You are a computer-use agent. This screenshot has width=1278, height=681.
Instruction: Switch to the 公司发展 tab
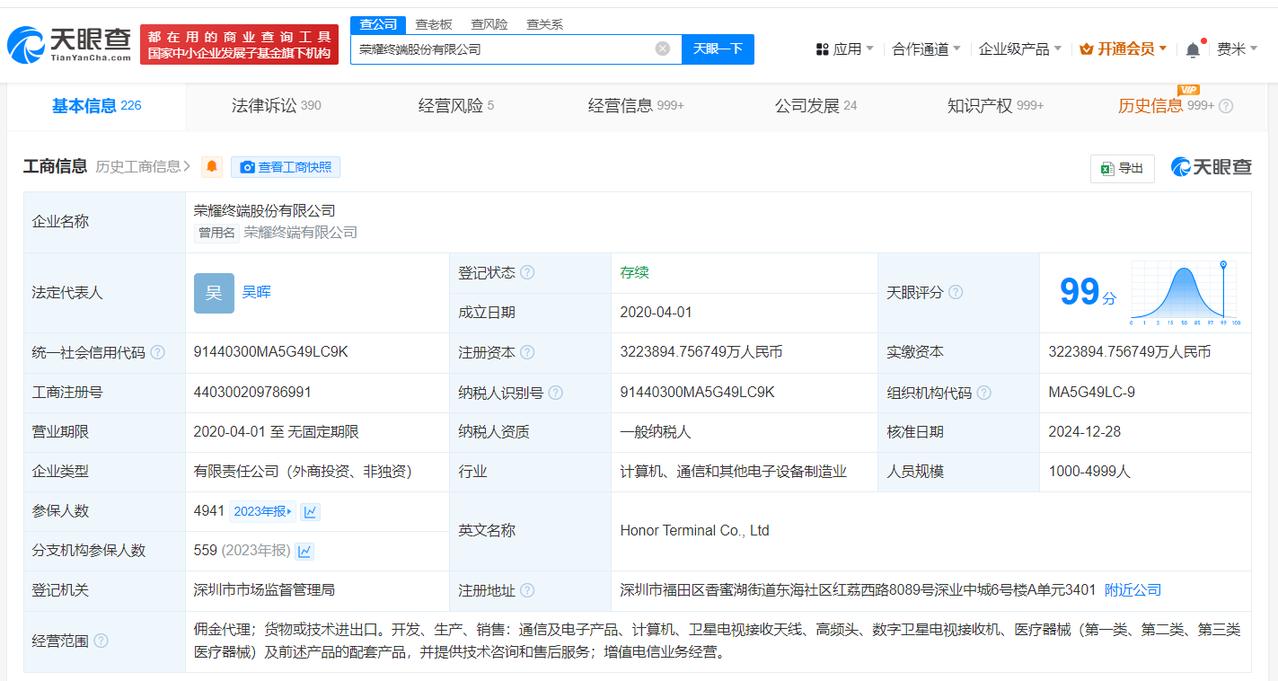[x=815, y=106]
